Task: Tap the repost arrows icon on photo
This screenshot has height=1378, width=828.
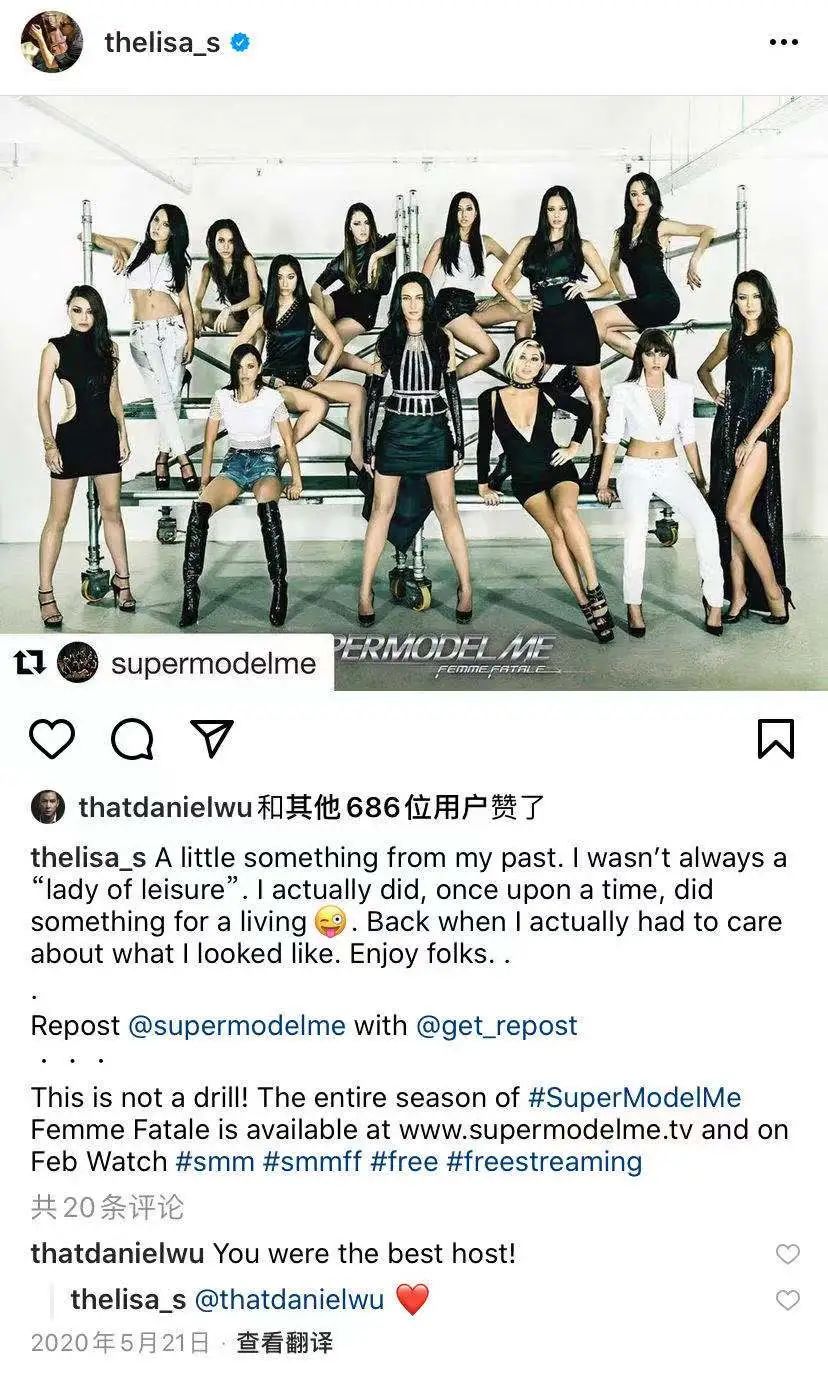Action: click(x=31, y=663)
